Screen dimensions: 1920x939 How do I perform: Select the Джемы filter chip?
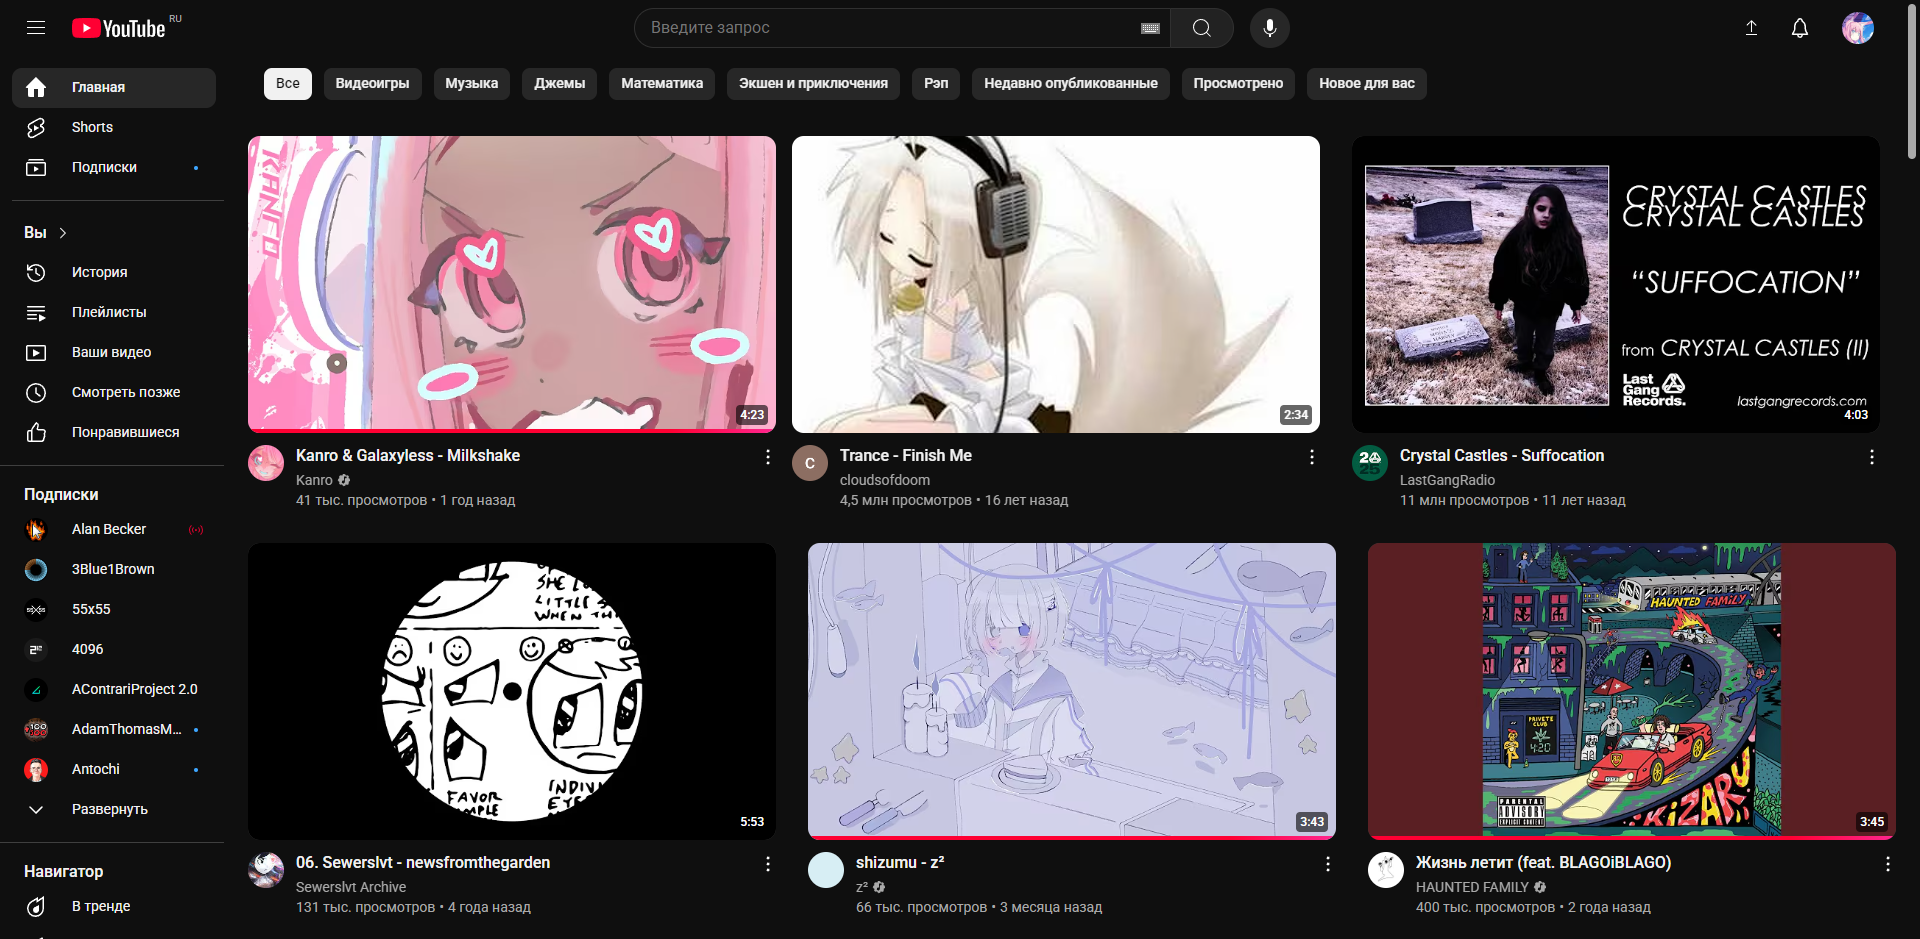559,83
